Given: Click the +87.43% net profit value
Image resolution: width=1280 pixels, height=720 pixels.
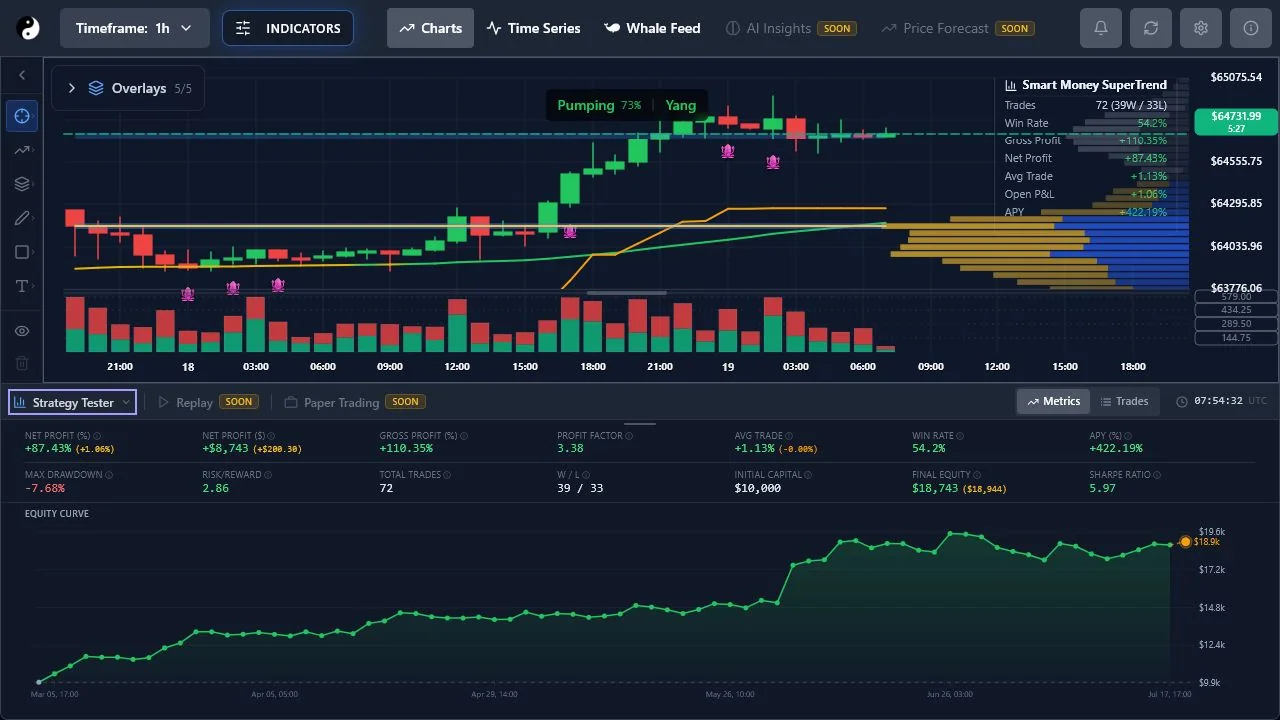Looking at the screenshot, I should [50, 449].
